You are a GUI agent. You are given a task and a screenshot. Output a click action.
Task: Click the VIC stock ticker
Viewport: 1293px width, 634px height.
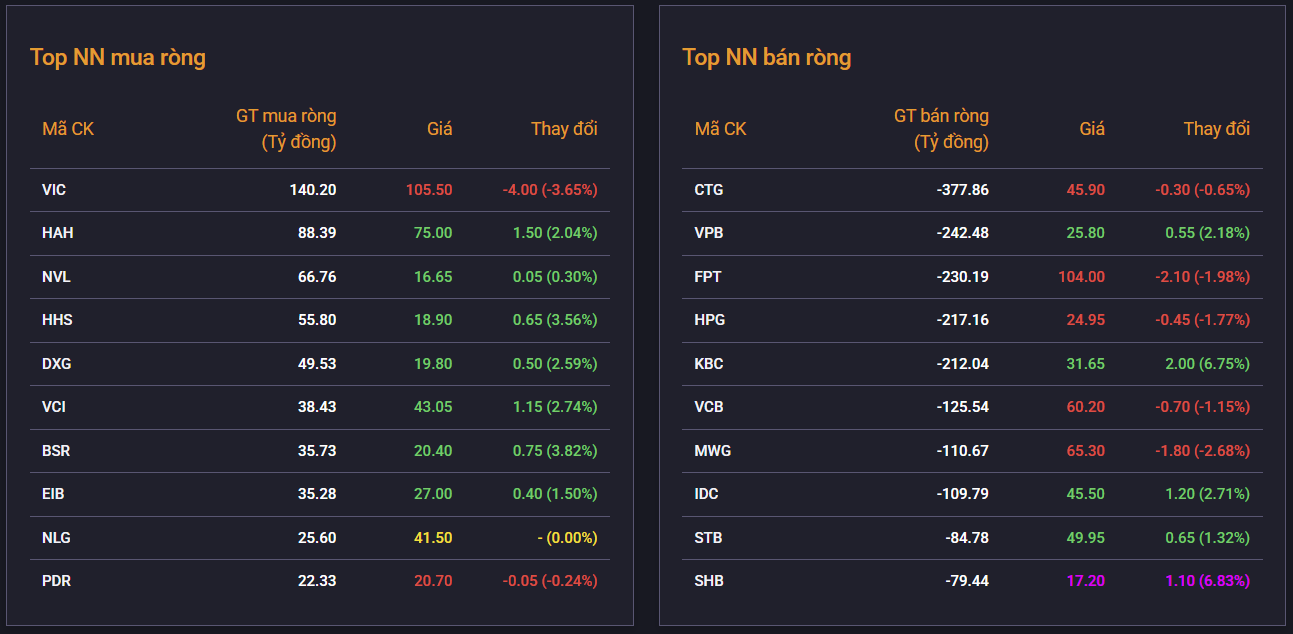click(x=54, y=190)
